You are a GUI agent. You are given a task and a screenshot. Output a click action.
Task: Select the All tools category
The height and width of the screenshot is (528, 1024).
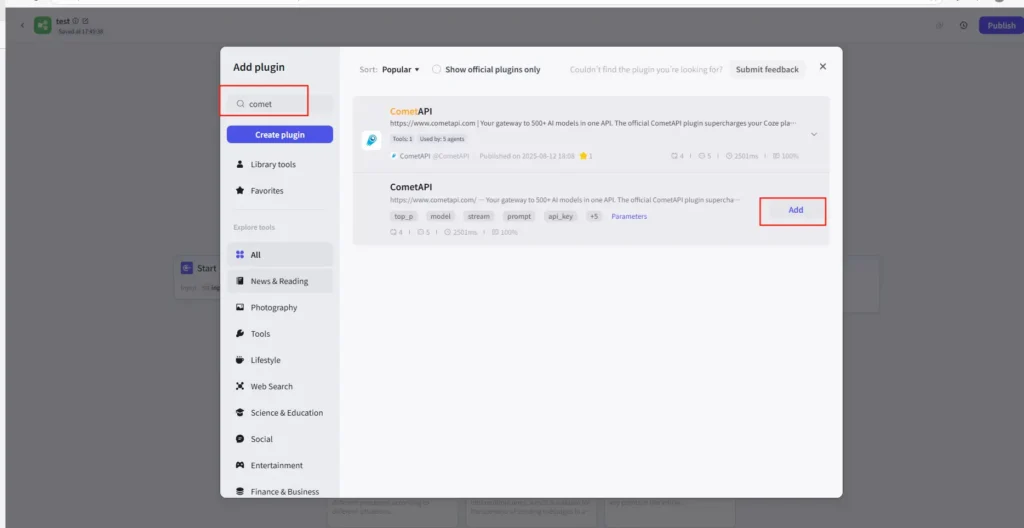pyautogui.click(x=280, y=255)
